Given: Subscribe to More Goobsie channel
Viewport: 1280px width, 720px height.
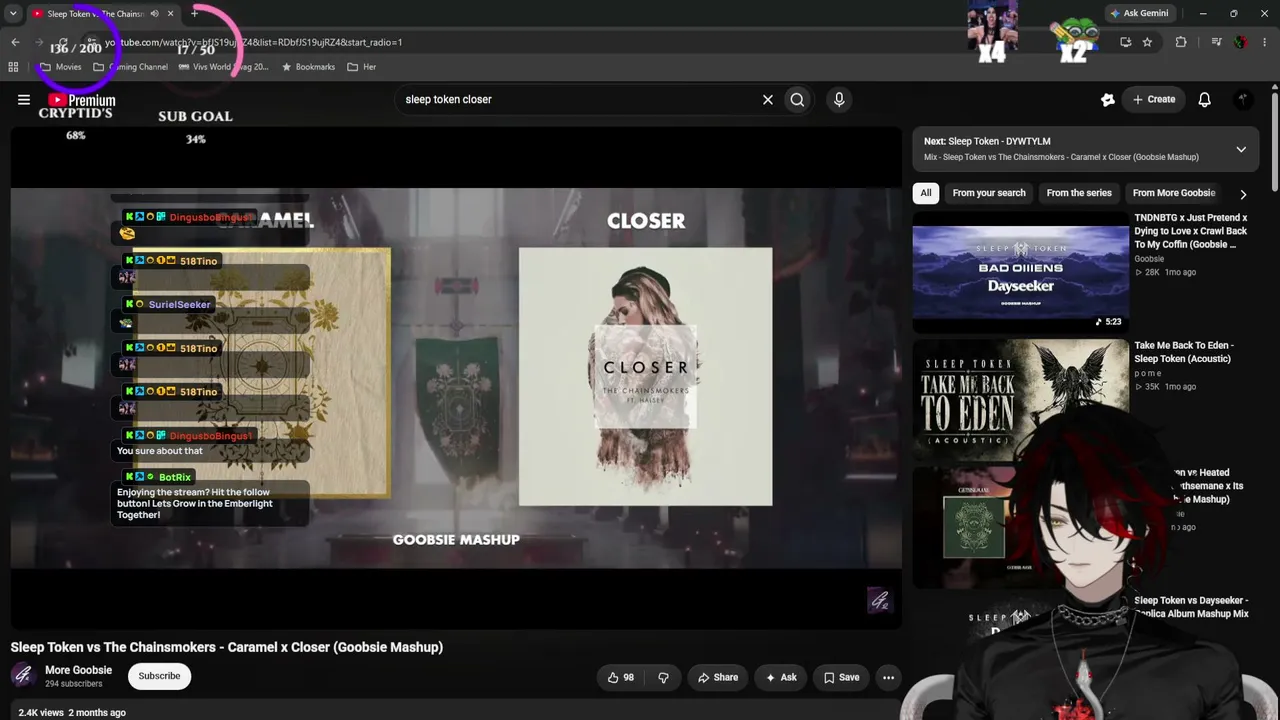Looking at the screenshot, I should [159, 676].
